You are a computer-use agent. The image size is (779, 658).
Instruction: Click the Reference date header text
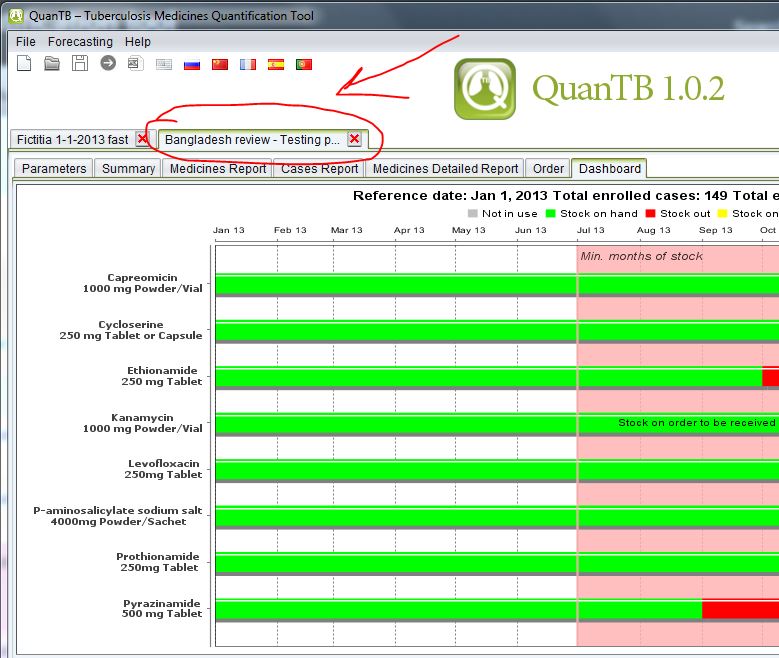coord(565,196)
